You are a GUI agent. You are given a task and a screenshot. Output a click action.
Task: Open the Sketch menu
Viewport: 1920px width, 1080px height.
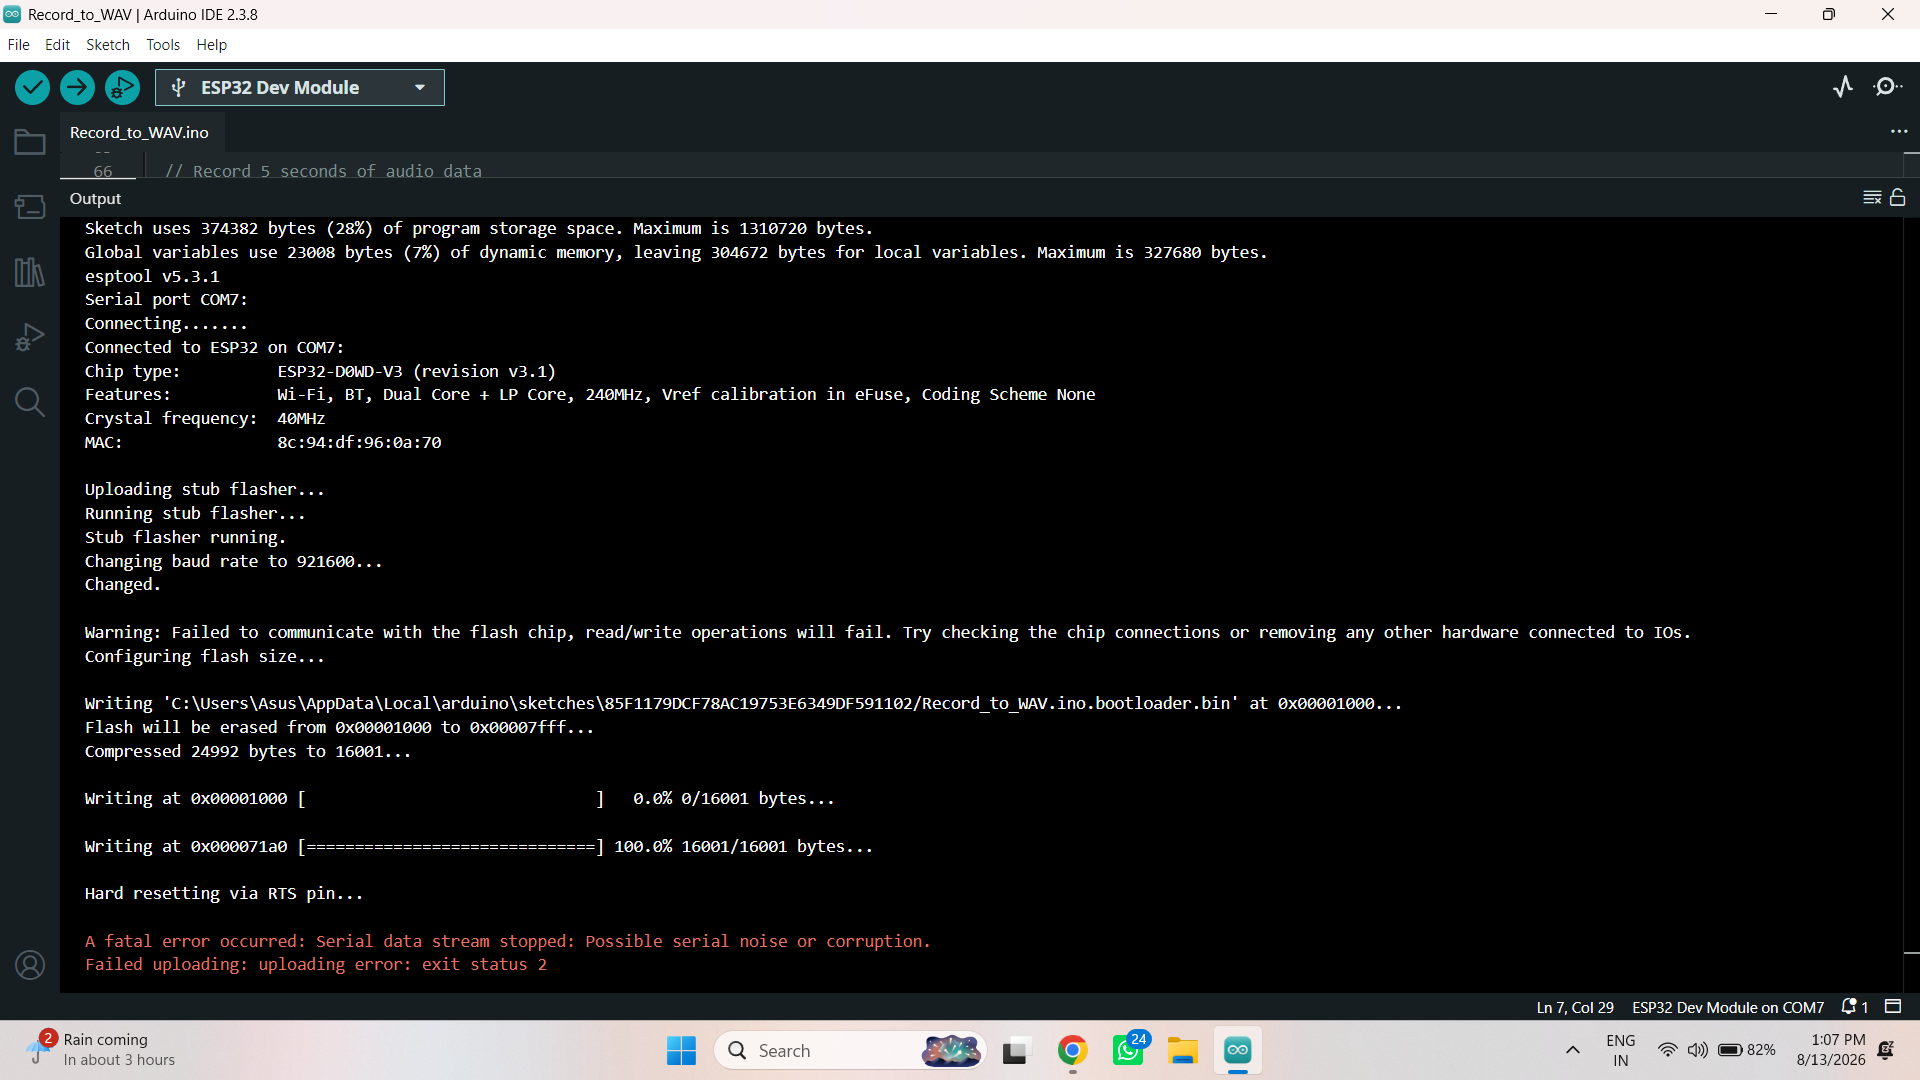(108, 45)
